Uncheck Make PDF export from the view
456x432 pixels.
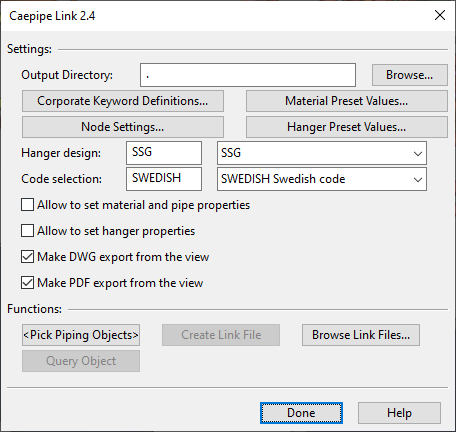[x=27, y=283]
